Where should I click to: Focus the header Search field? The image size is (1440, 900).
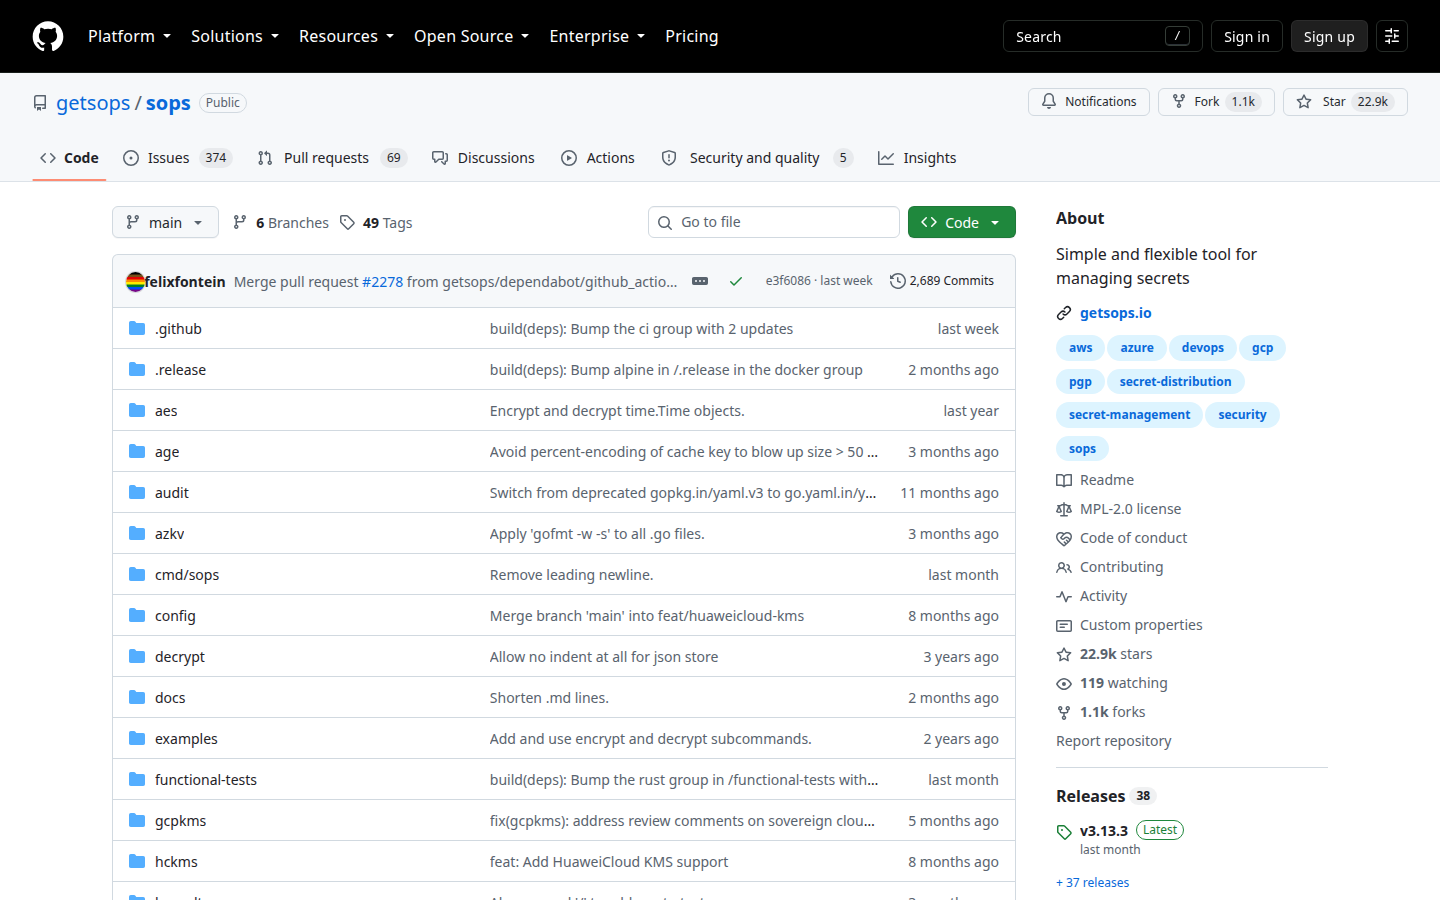(1103, 36)
